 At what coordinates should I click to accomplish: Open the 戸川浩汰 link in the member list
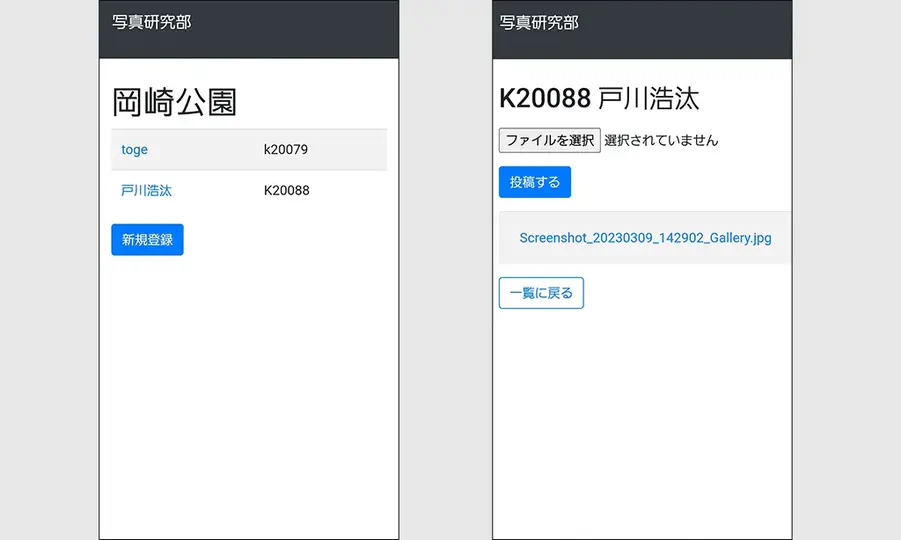[x=146, y=190]
